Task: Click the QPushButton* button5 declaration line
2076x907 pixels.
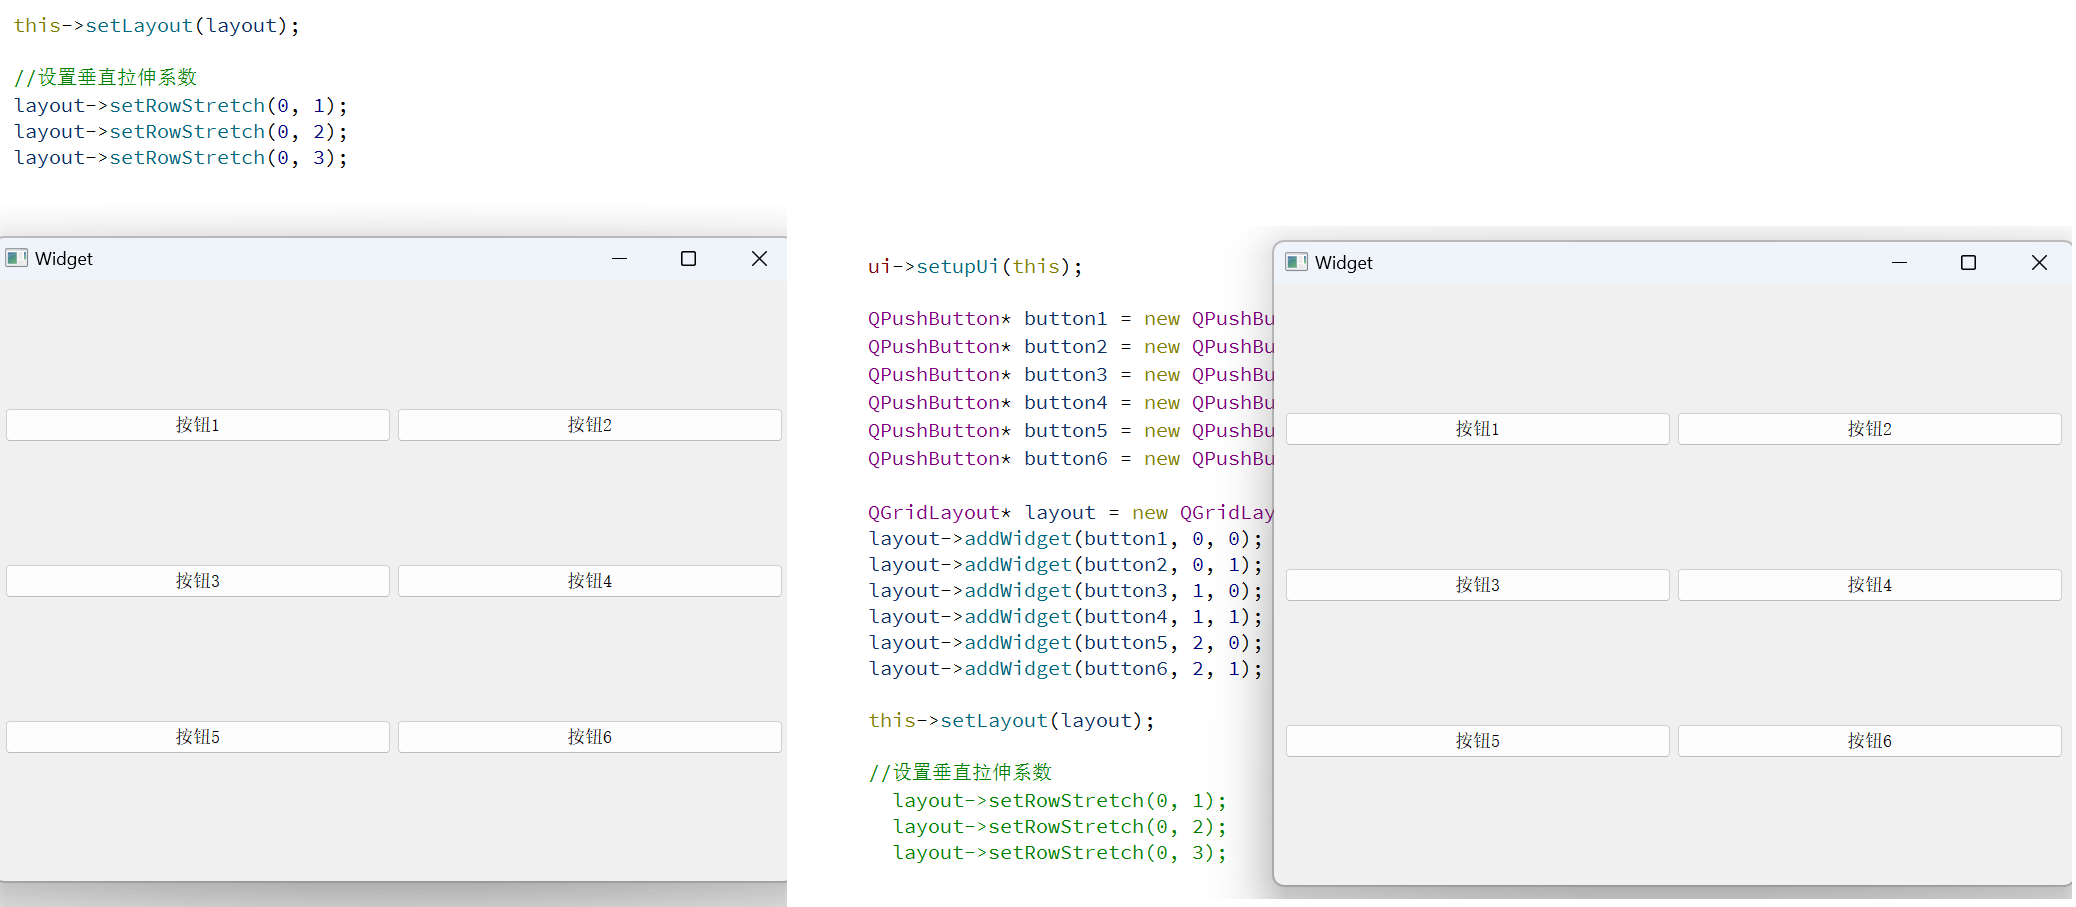Action: (1071, 430)
